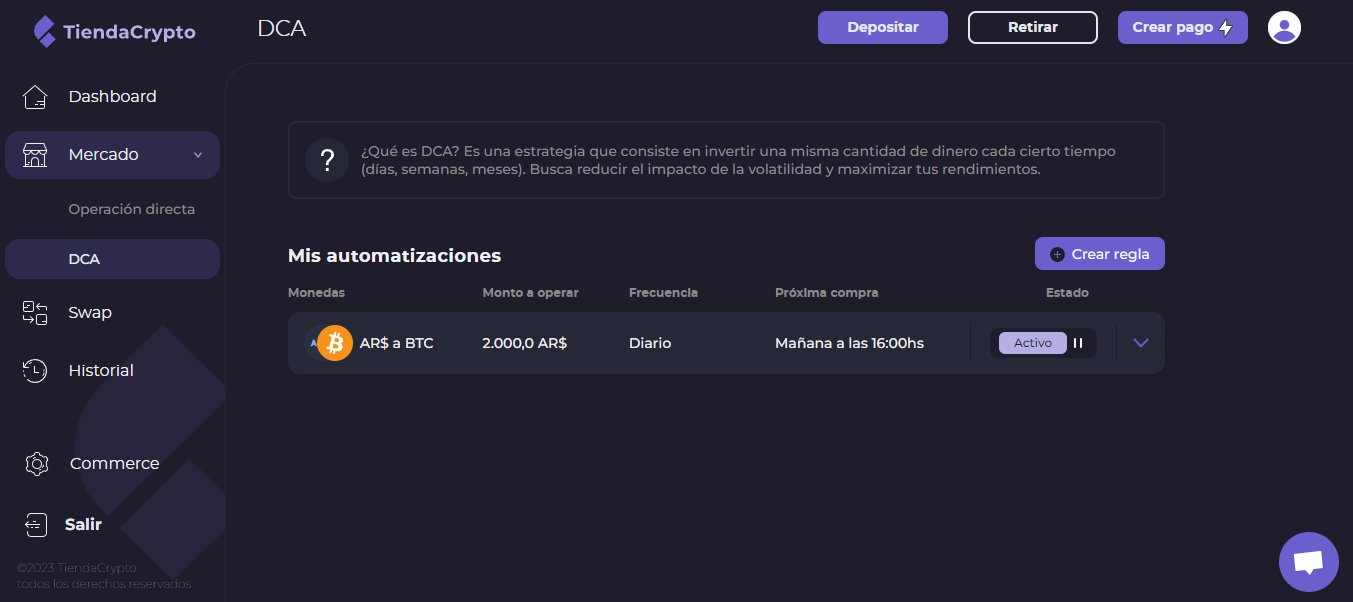The width and height of the screenshot is (1353, 602).
Task: Open the chat support bubble
Action: [x=1308, y=561]
